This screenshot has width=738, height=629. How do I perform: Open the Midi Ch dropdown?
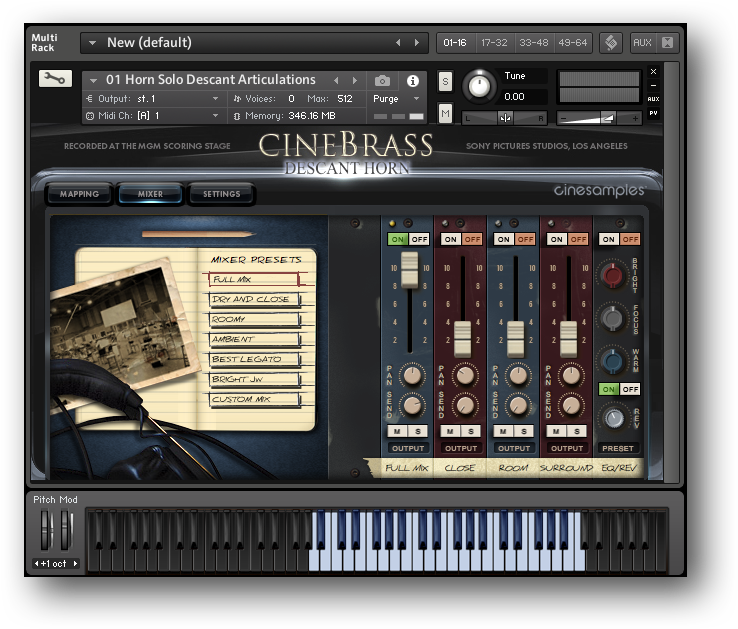click(215, 115)
